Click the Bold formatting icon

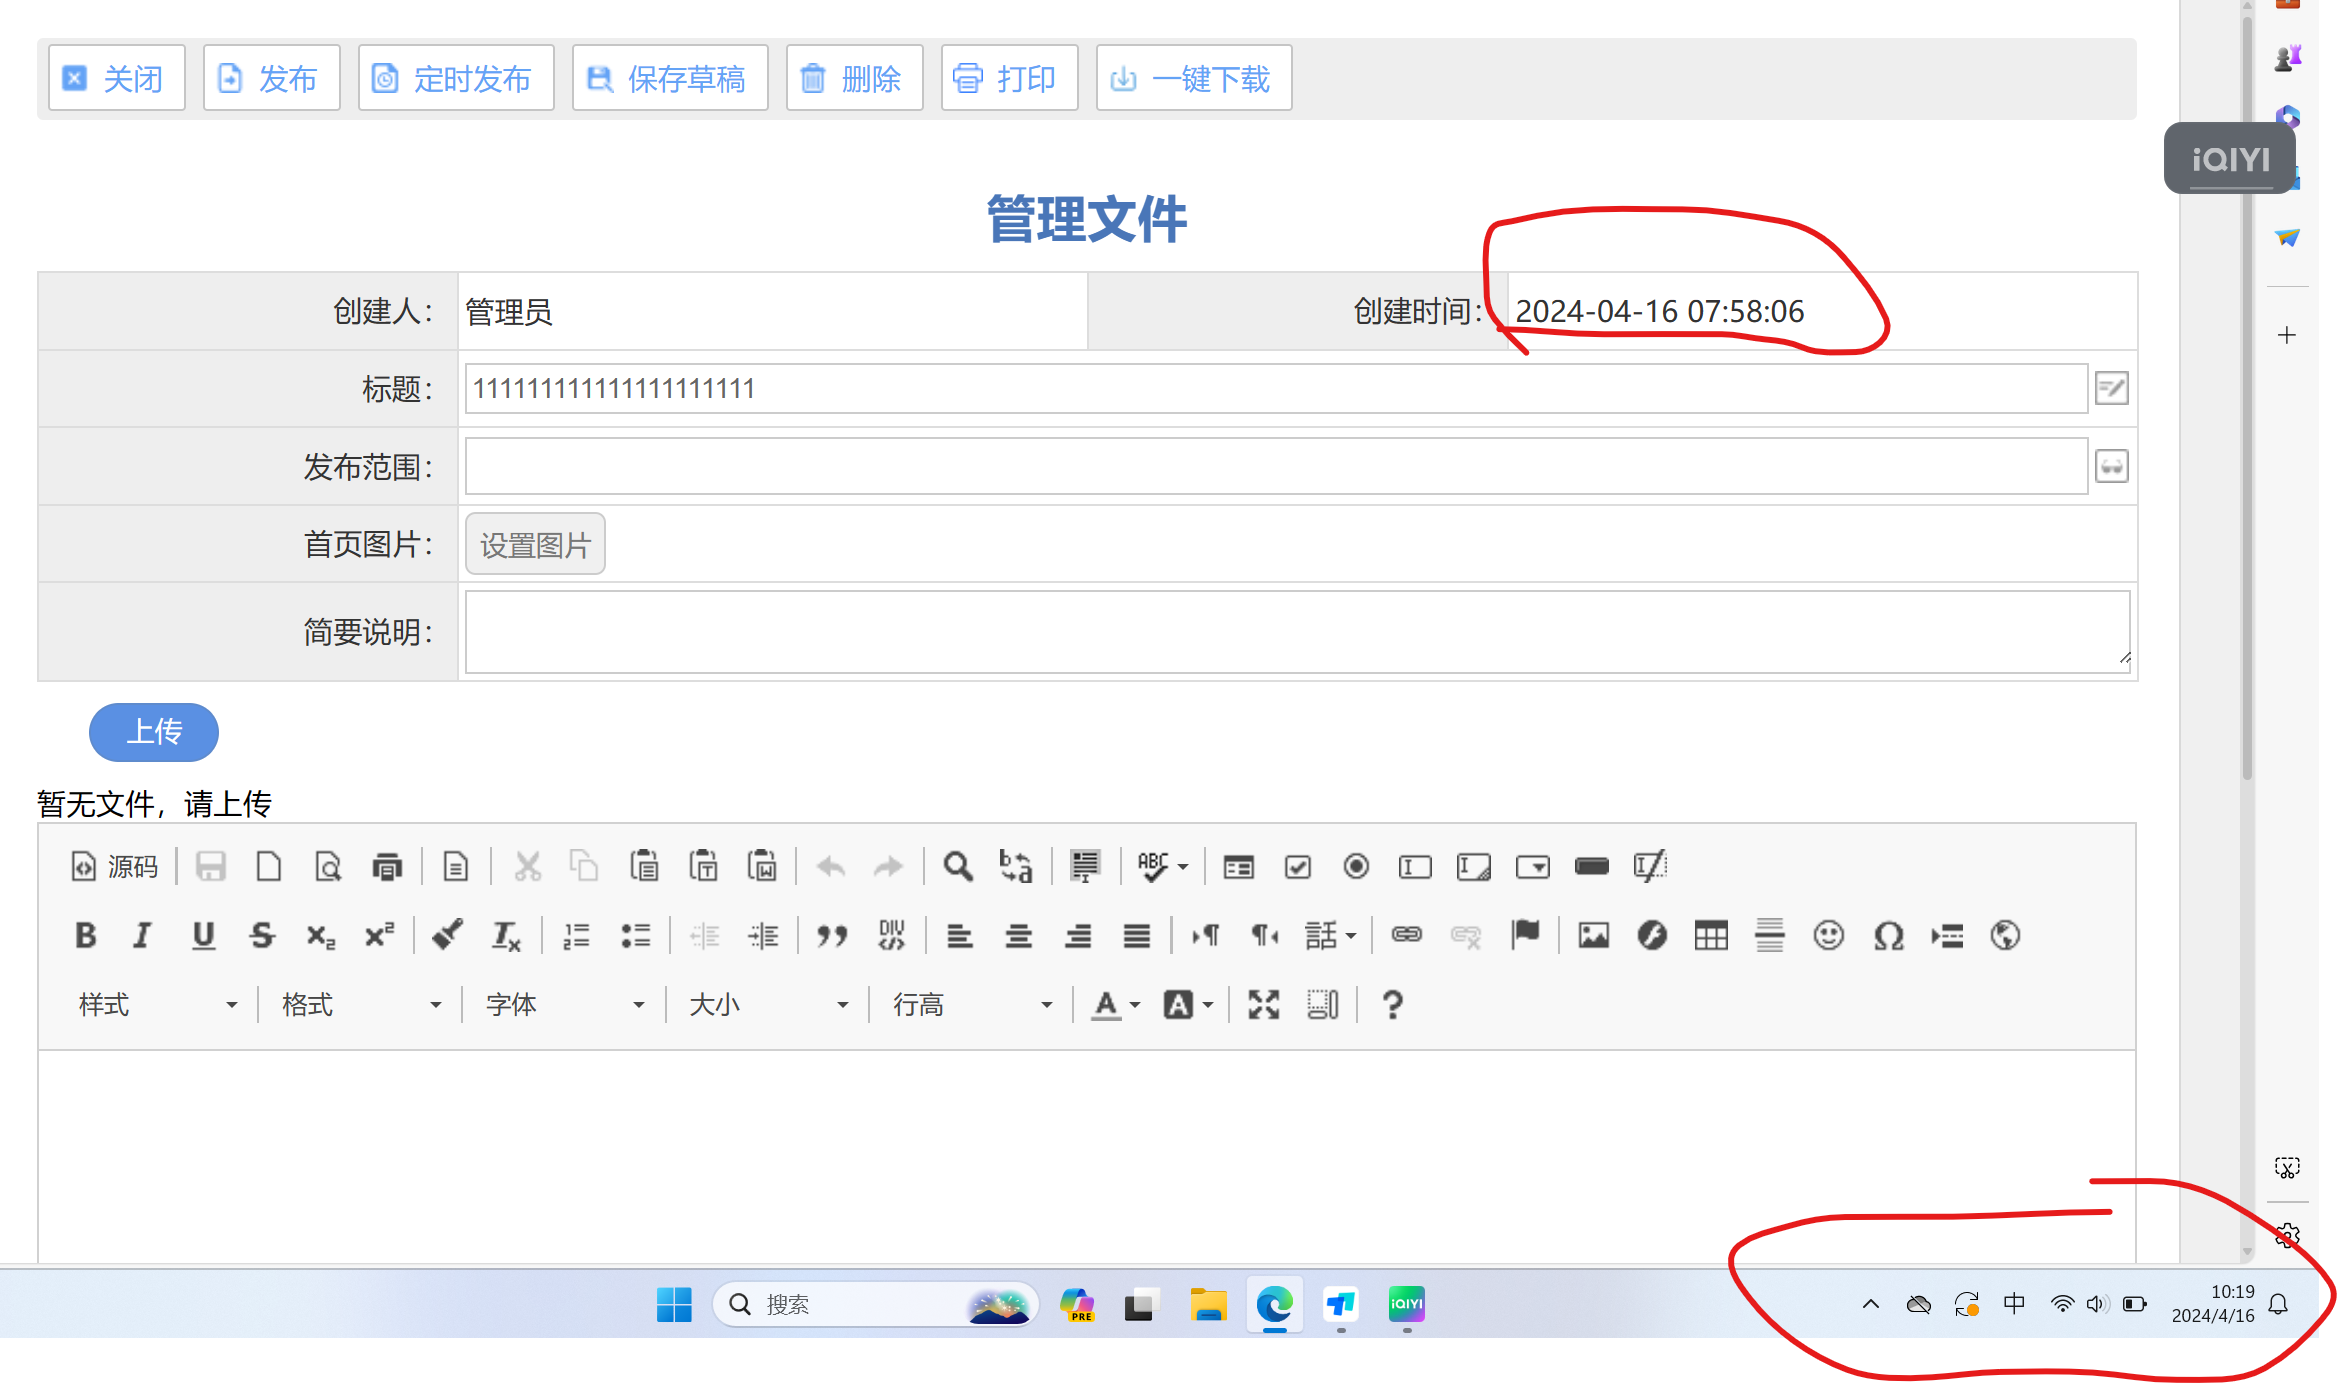86,936
